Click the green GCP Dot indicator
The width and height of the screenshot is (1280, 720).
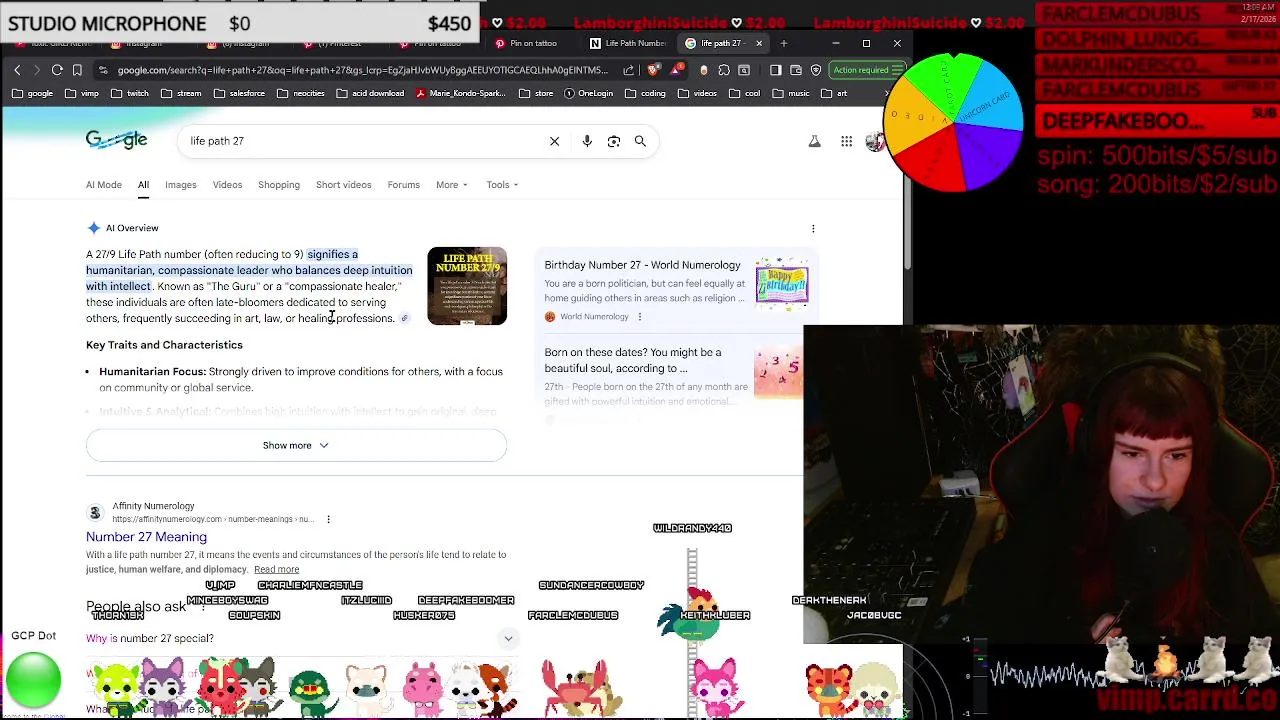click(33, 681)
